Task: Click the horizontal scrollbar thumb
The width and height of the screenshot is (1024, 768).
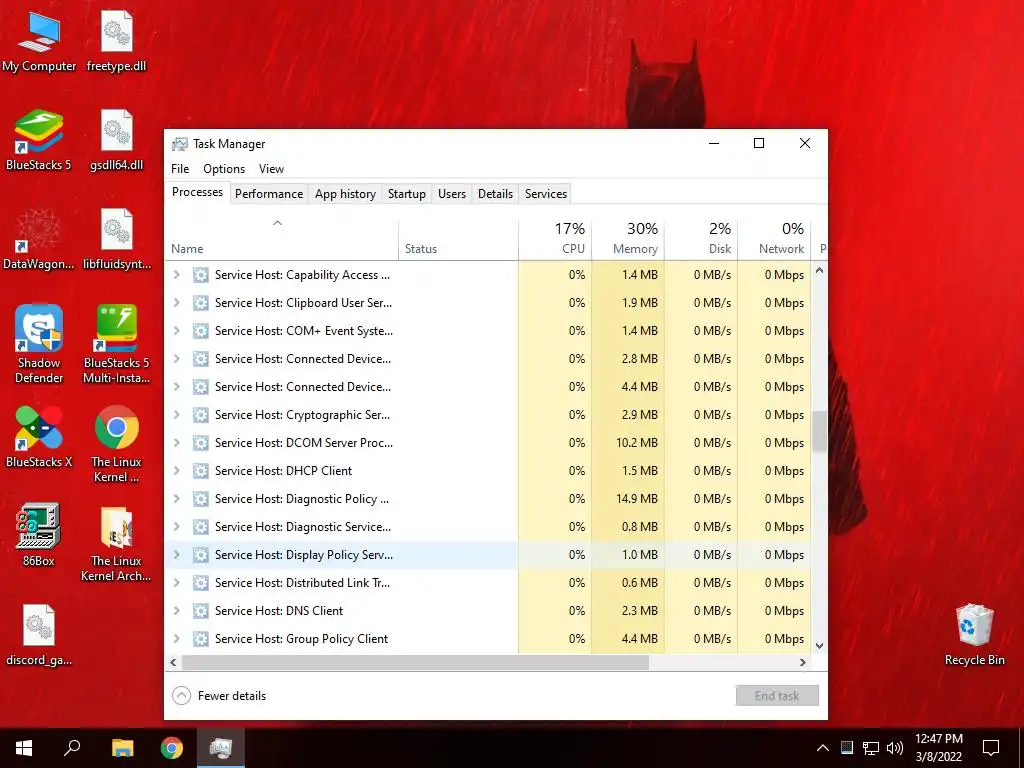Action: click(415, 662)
